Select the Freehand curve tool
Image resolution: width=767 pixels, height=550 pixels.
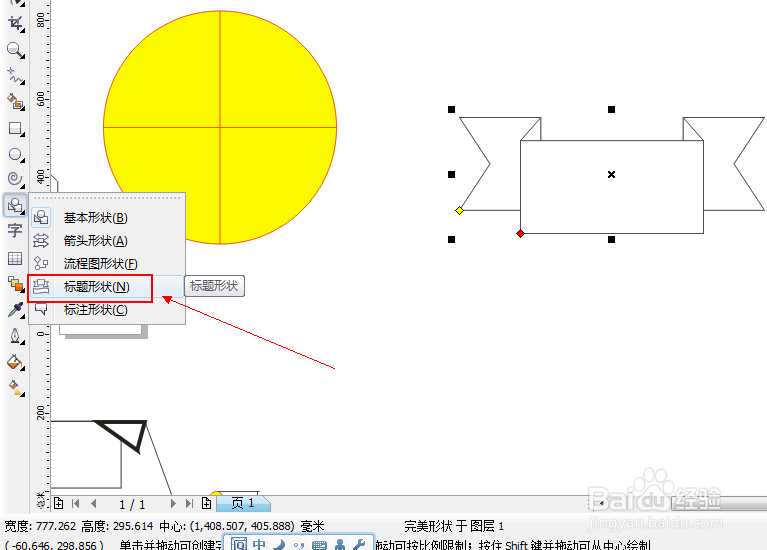(x=15, y=76)
